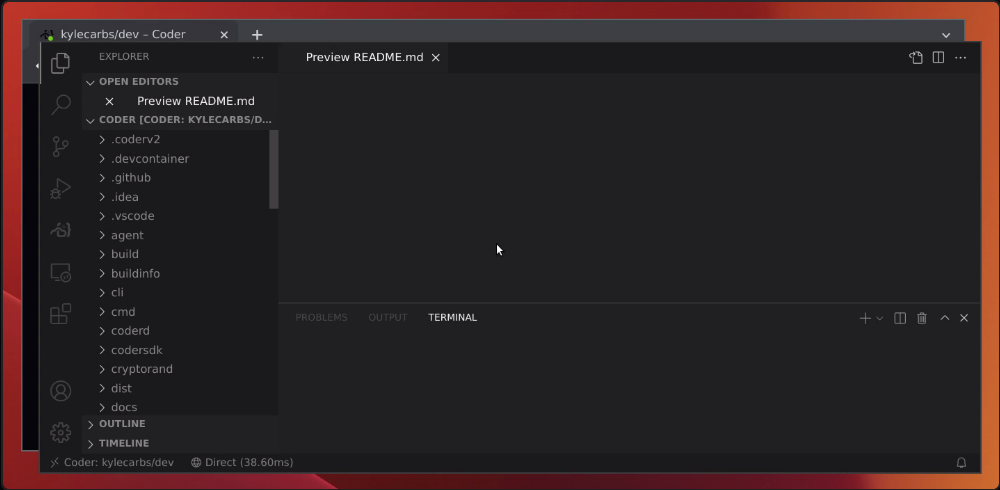Kill terminal using the trash icon

922,318
